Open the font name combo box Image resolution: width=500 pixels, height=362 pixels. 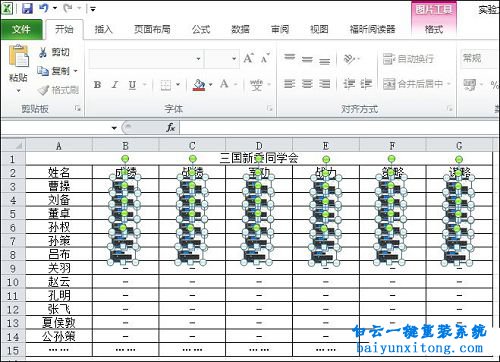[x=146, y=59]
